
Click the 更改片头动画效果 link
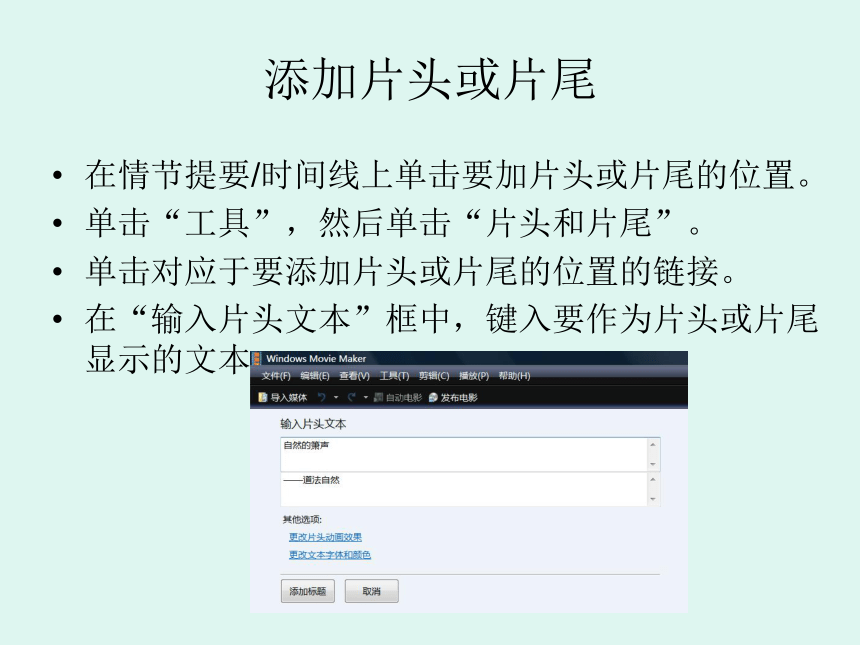[325, 537]
